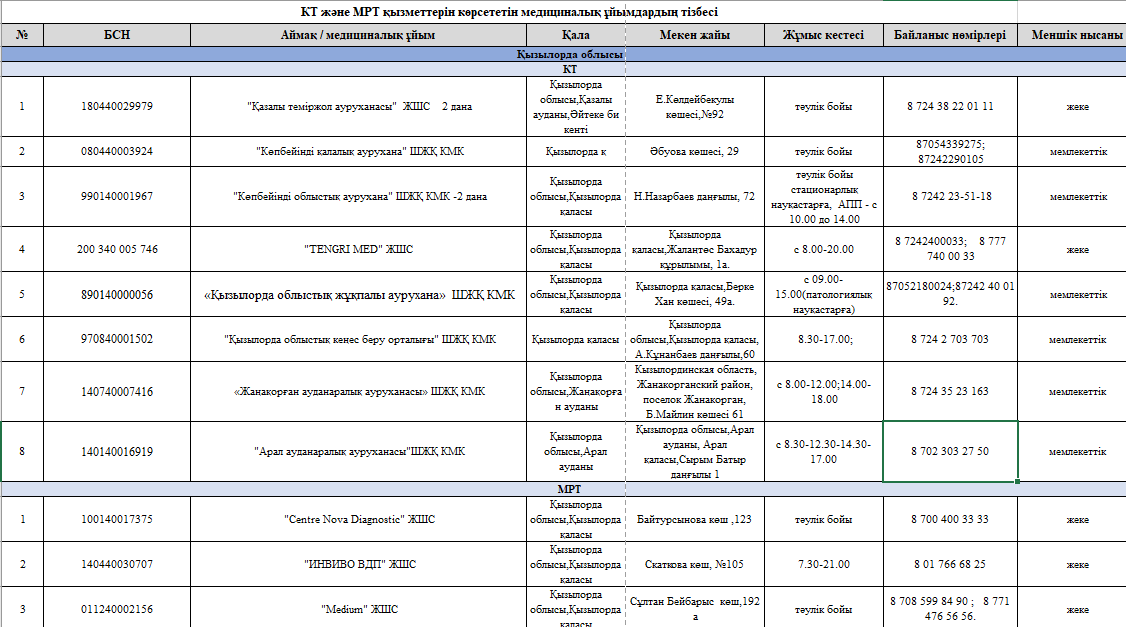Click the BSN cell 140740007416
The width and height of the screenshot is (1126, 627).
[117, 392]
